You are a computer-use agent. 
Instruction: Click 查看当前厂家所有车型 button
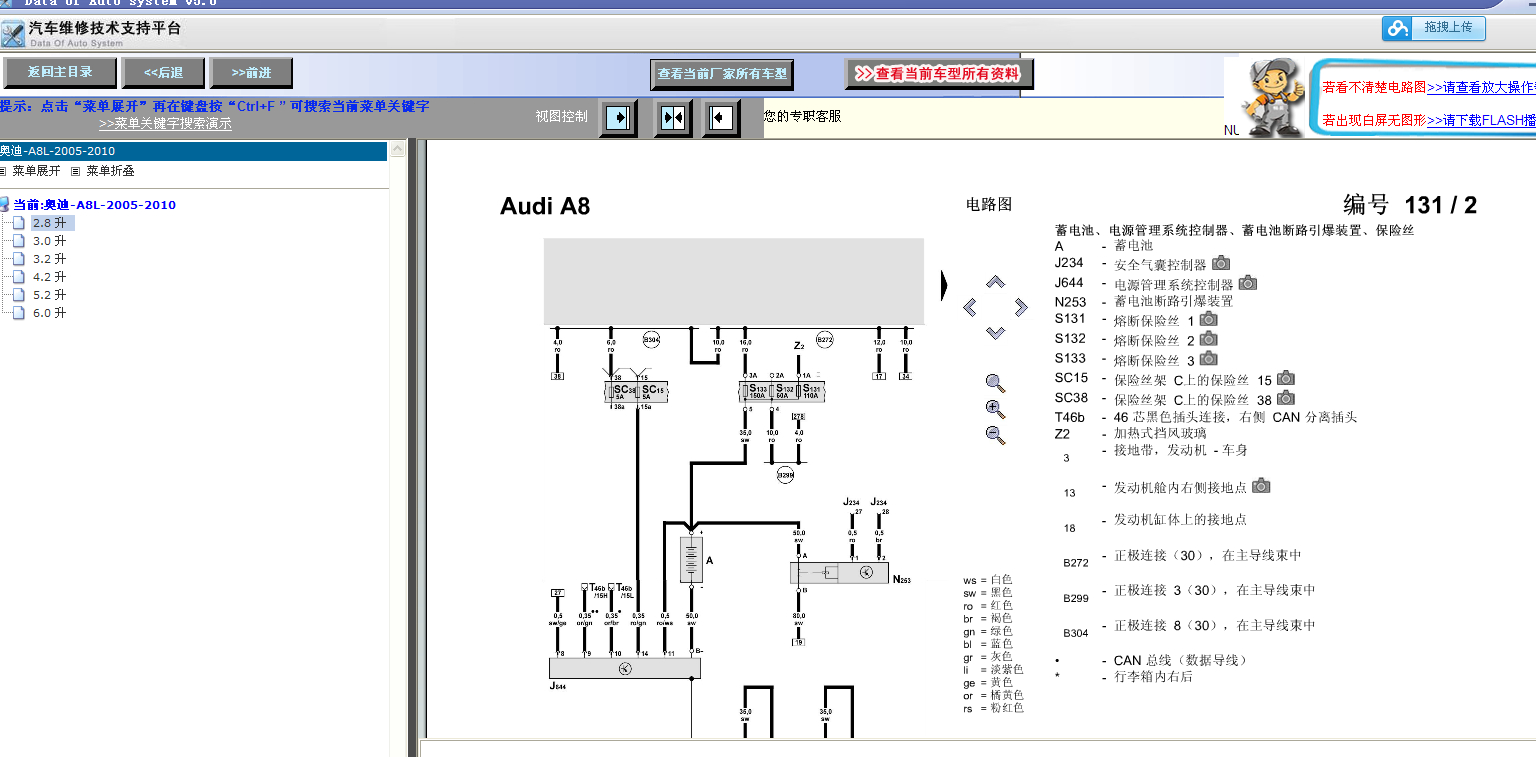click(x=722, y=74)
